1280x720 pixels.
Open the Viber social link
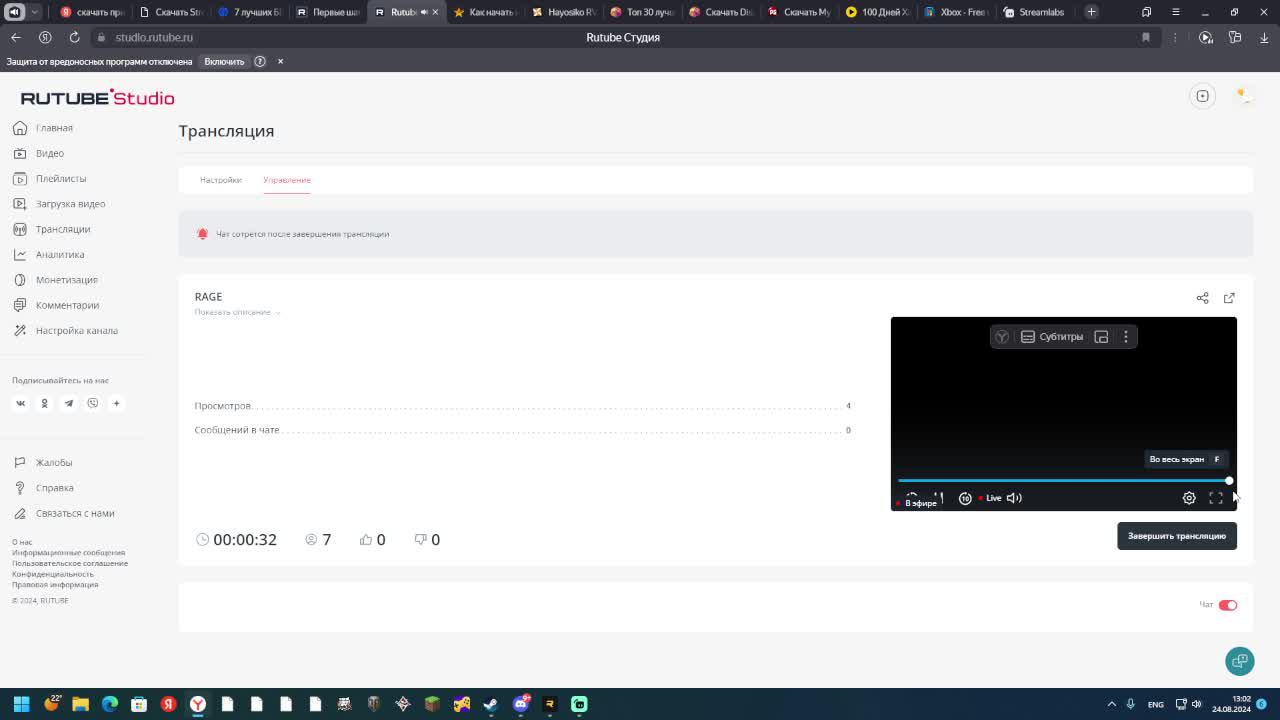tap(92, 403)
